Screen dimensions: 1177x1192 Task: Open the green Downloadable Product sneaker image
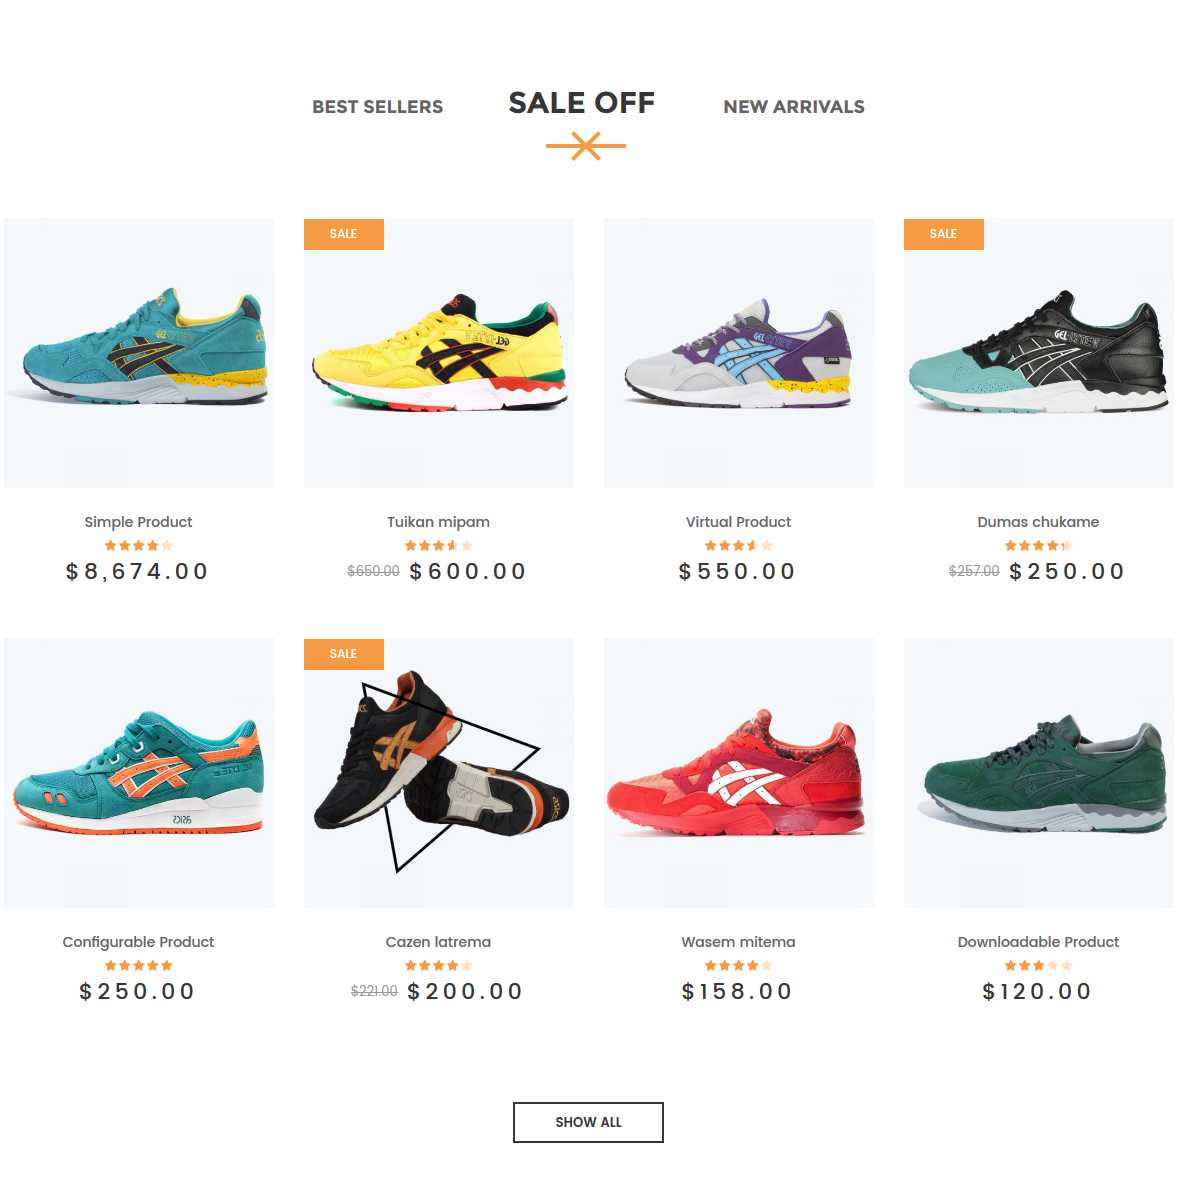pyautogui.click(x=1039, y=772)
